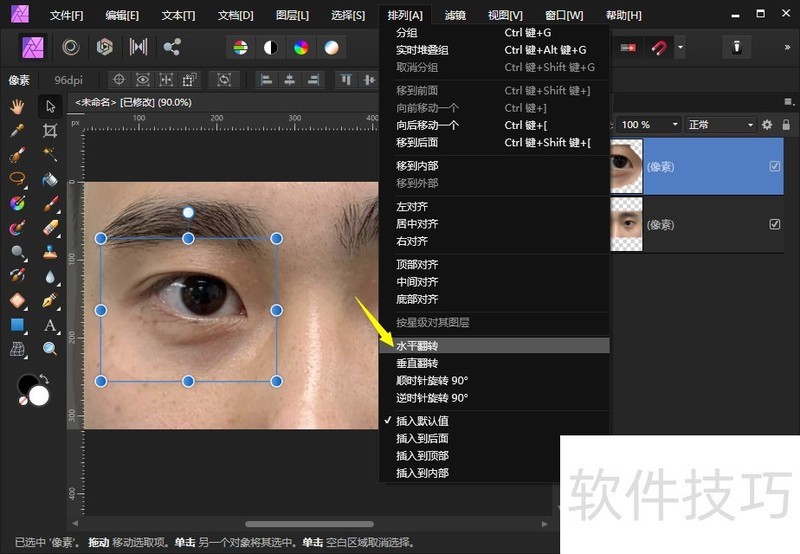This screenshot has height=554, width=800.
Task: Select the Color Picker eyedropper tool
Action: coord(17,131)
